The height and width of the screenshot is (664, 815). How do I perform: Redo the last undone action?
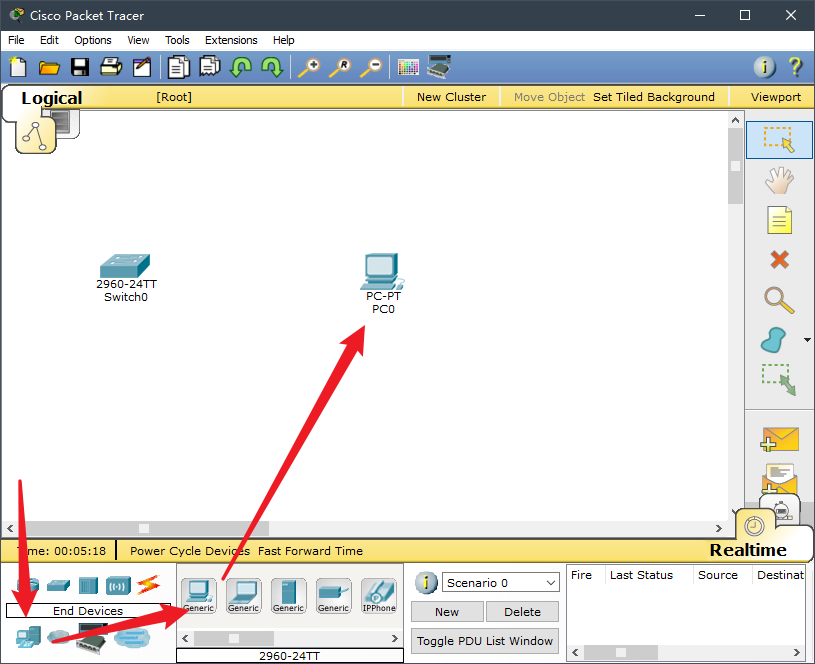[x=272, y=67]
